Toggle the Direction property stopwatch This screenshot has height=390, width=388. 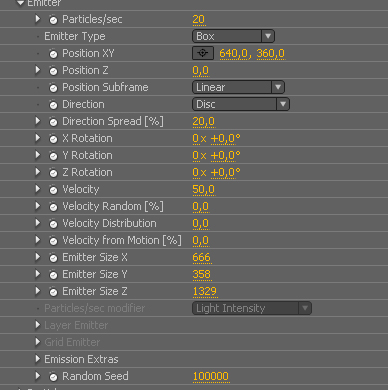pos(53,105)
